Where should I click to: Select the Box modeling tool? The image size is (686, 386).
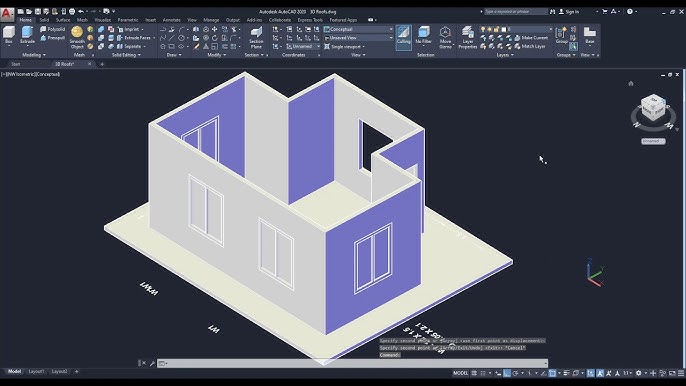coord(9,35)
